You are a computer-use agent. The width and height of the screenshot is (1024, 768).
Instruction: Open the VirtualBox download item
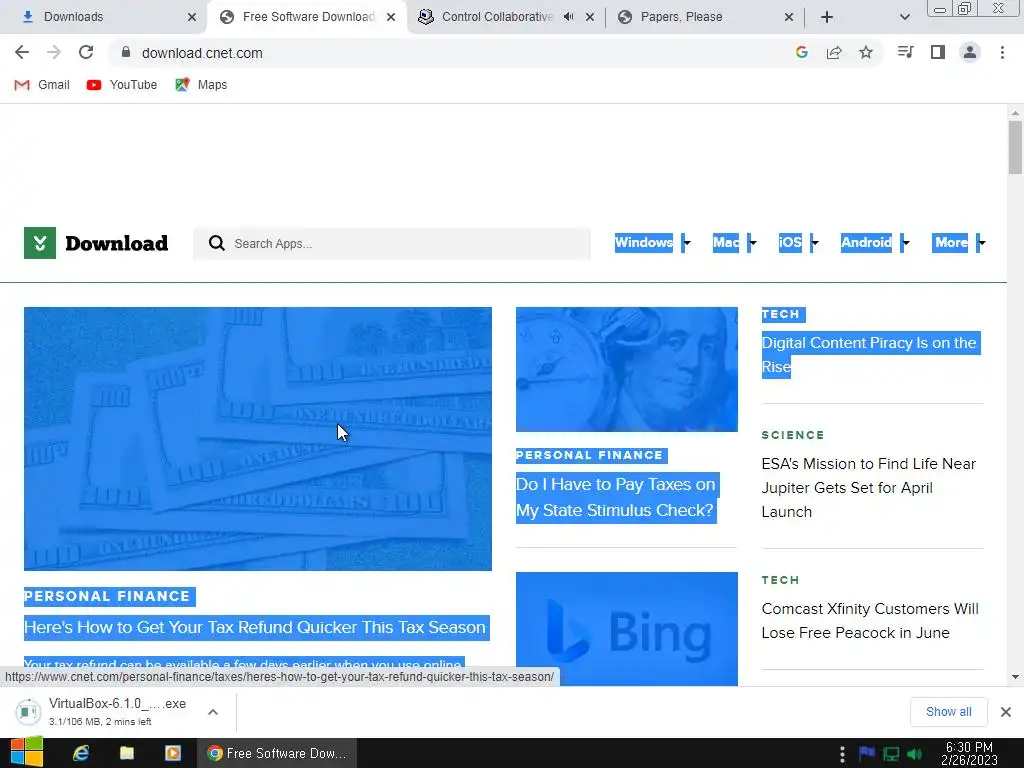104,712
